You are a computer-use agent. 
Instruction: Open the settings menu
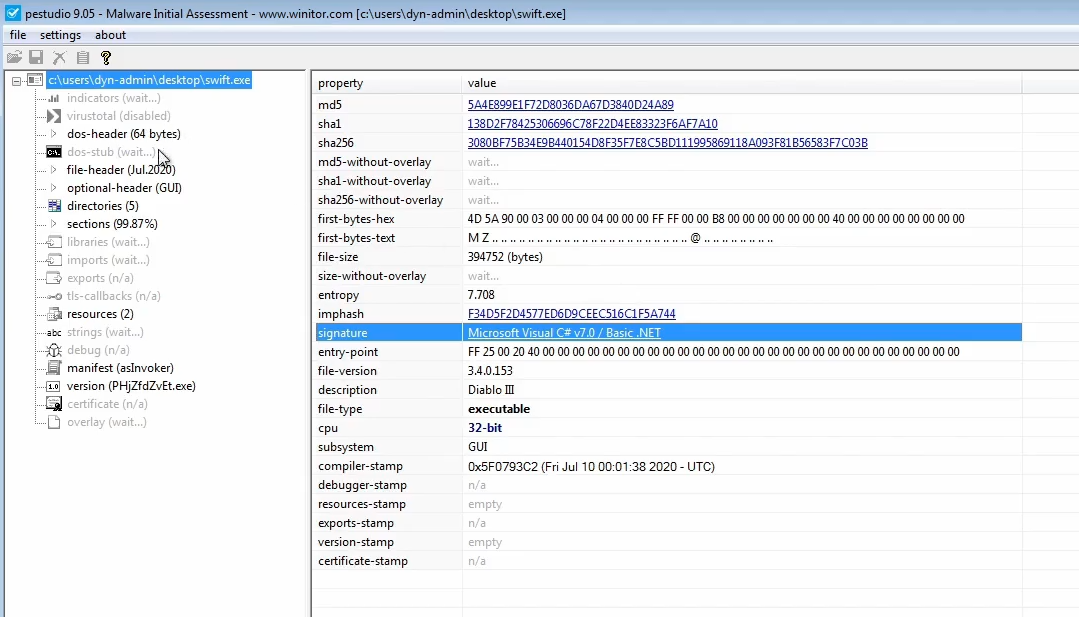pyautogui.click(x=61, y=35)
